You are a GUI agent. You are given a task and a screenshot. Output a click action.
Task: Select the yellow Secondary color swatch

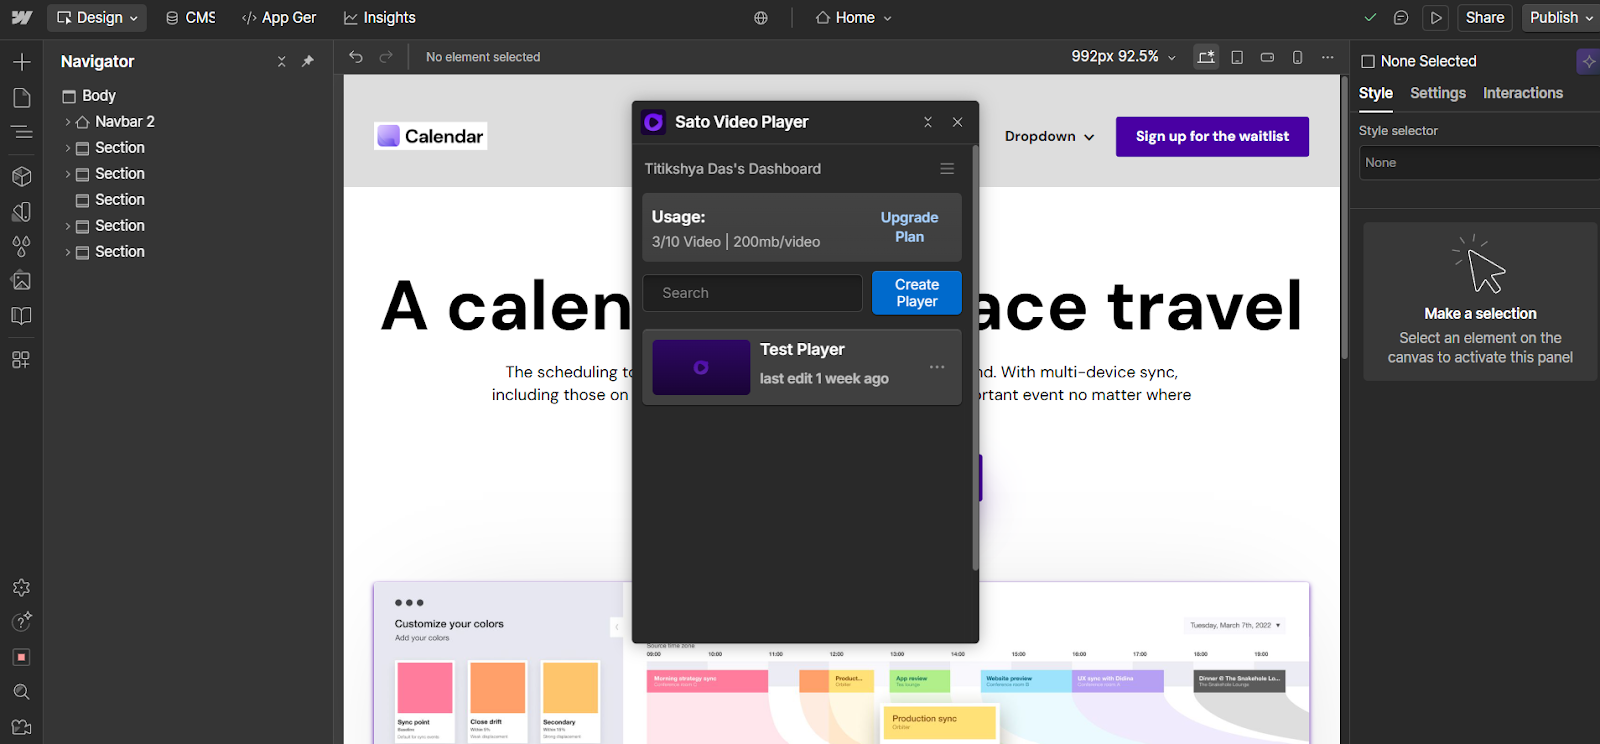pyautogui.click(x=570, y=688)
